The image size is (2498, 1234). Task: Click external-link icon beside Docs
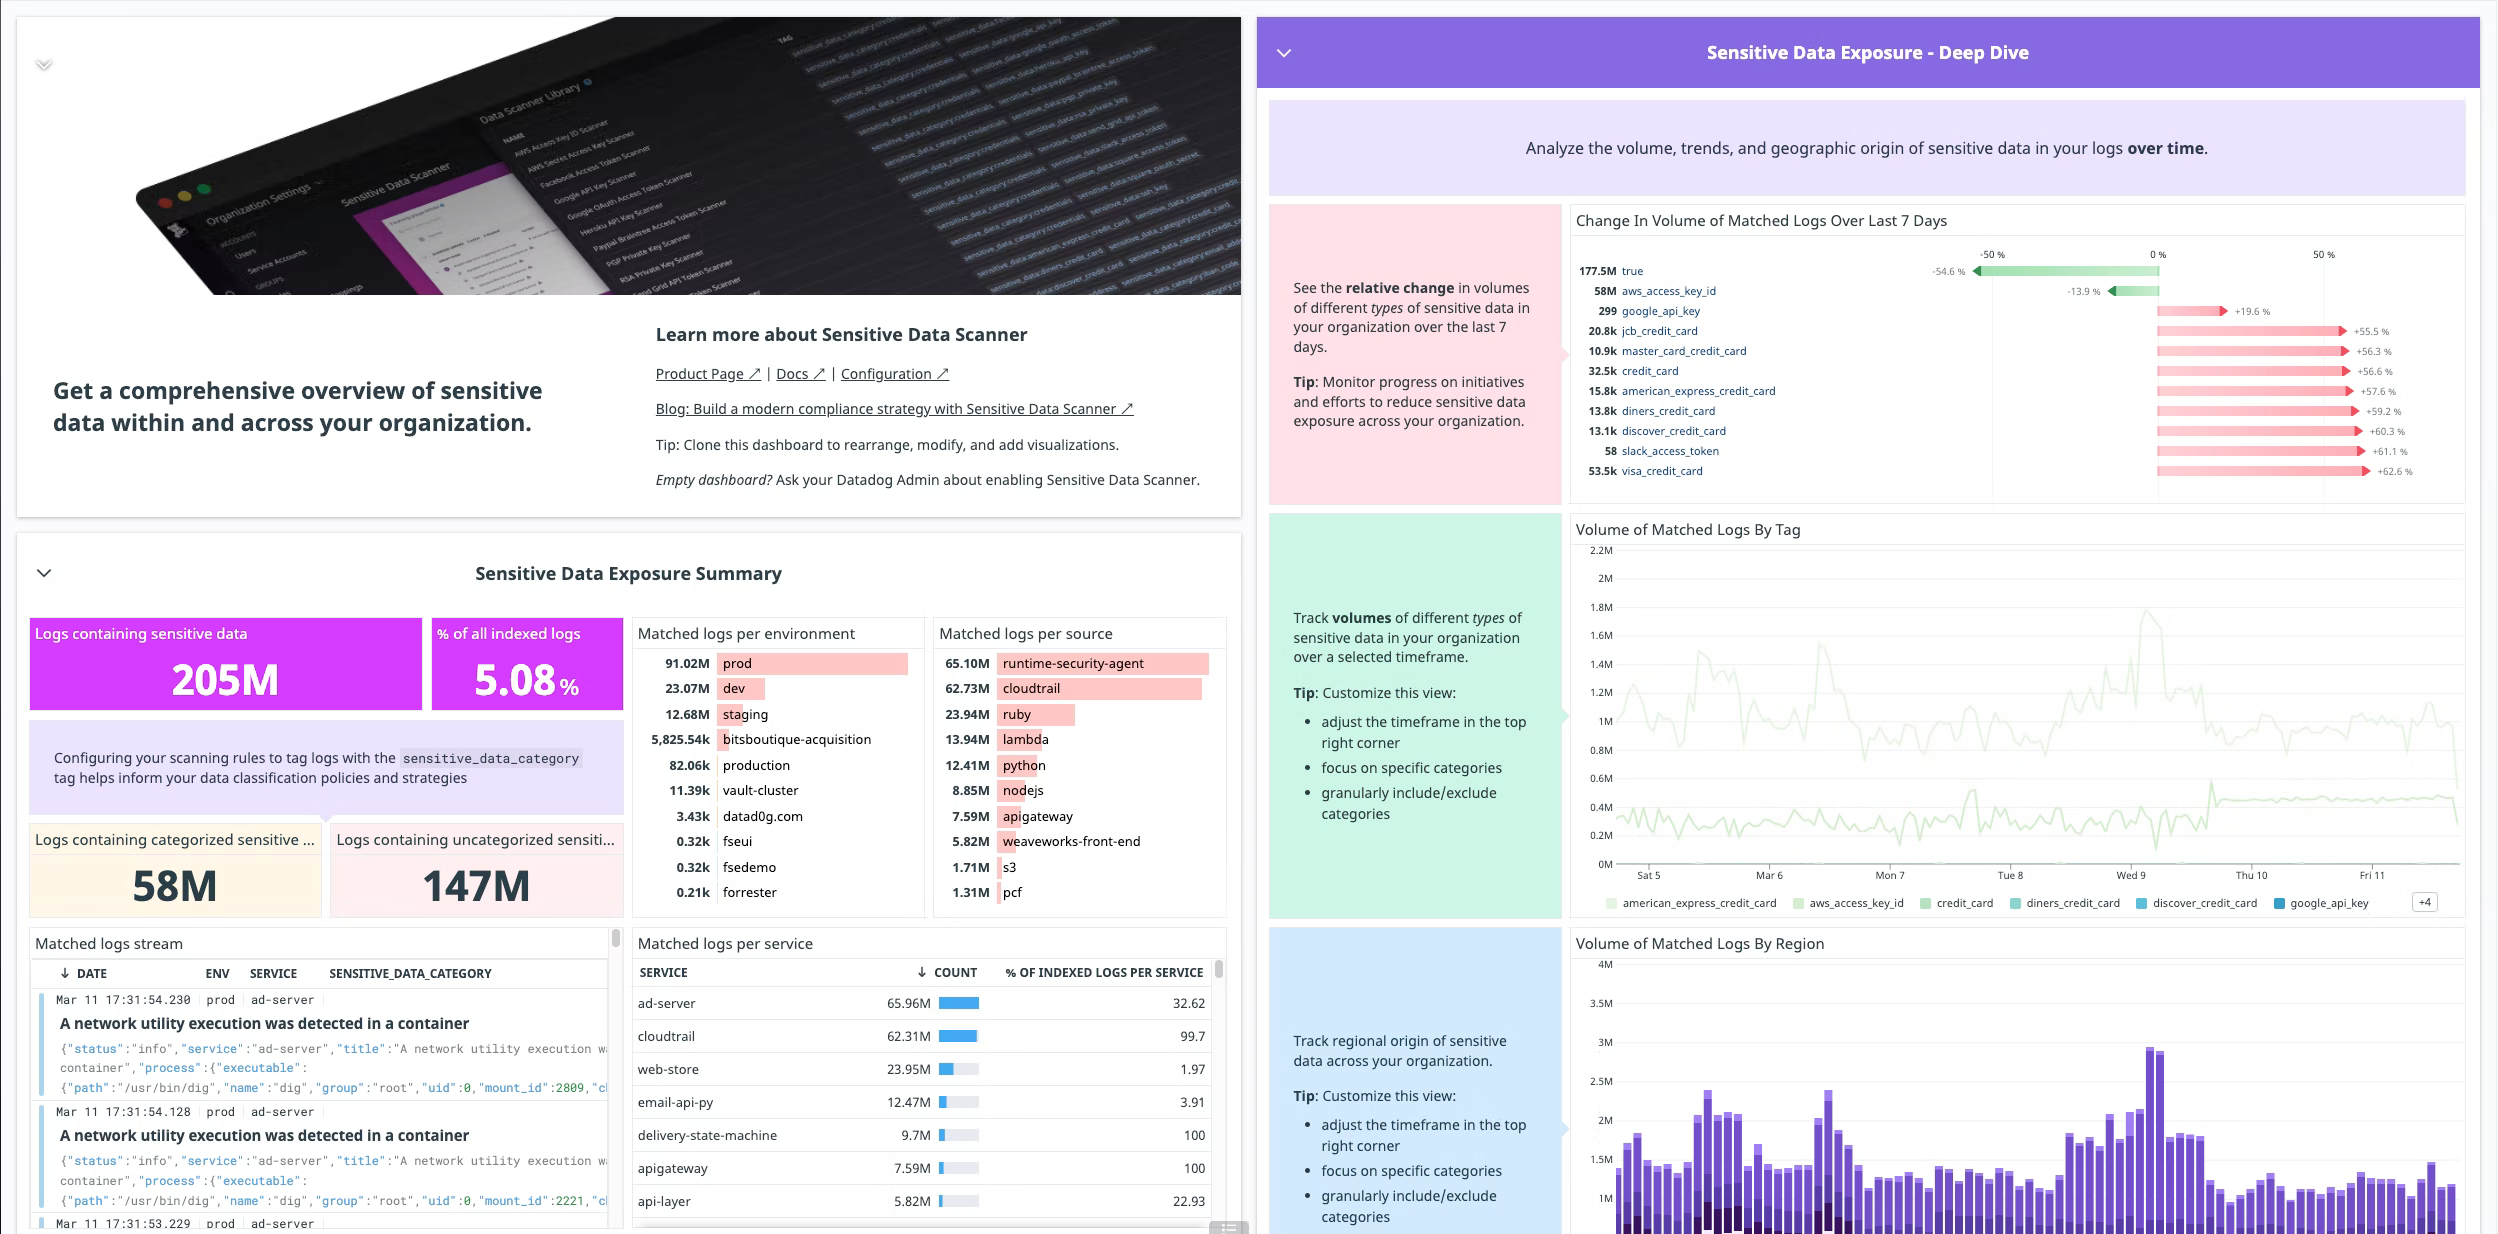click(x=819, y=374)
